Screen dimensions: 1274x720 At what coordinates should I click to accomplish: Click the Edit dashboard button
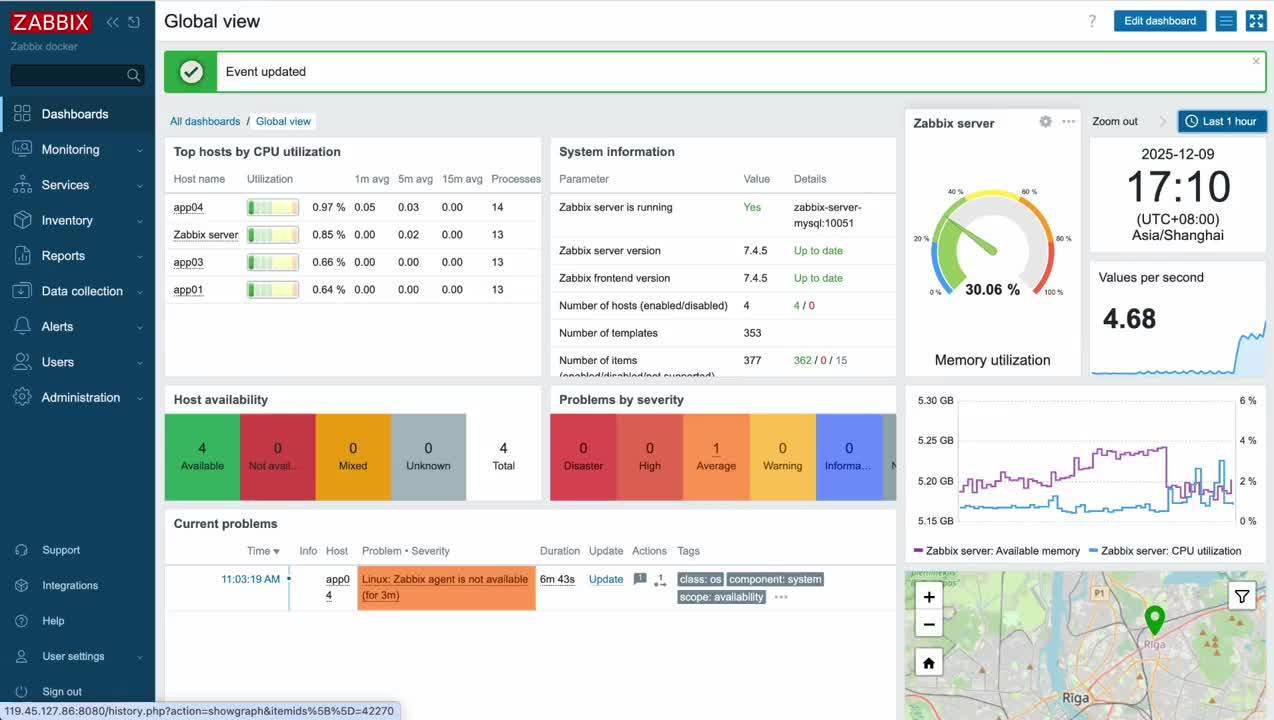click(x=1159, y=20)
